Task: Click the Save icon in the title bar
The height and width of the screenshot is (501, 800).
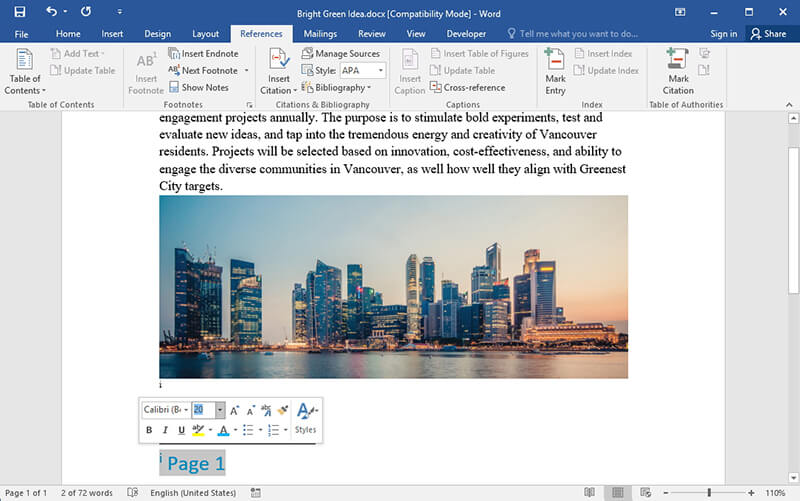Action: point(20,12)
